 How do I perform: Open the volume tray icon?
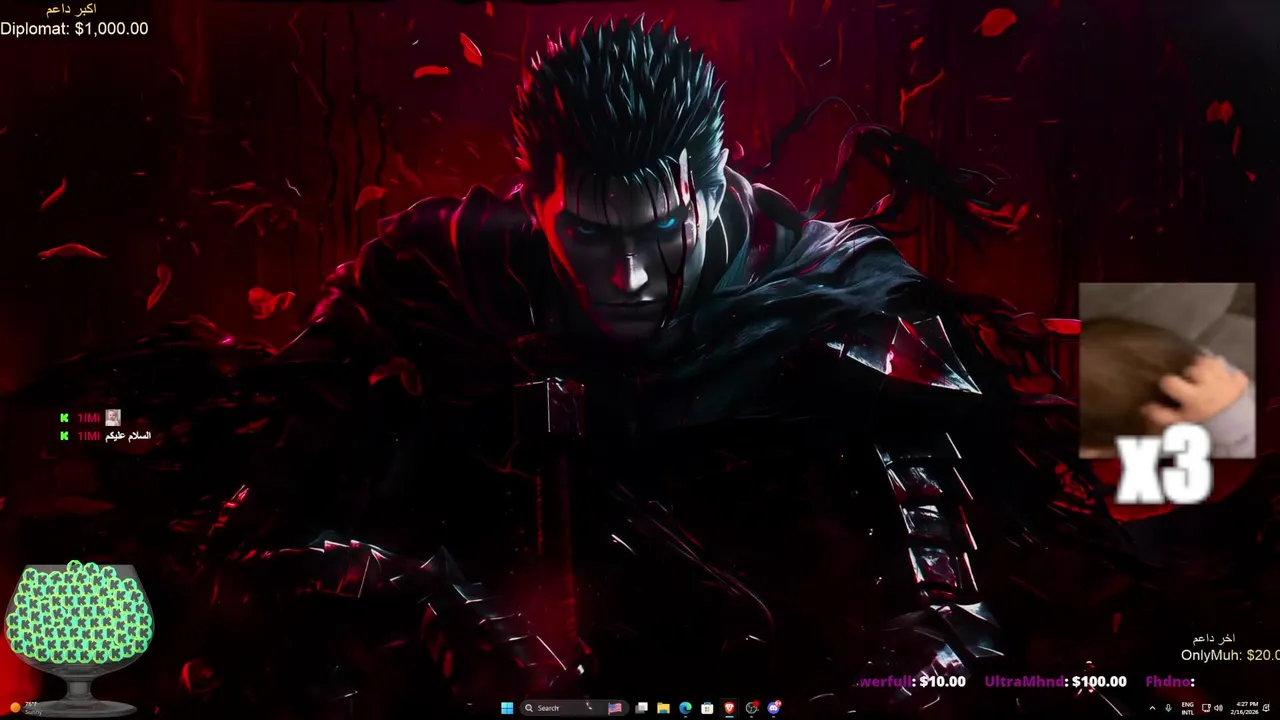click(x=1218, y=708)
